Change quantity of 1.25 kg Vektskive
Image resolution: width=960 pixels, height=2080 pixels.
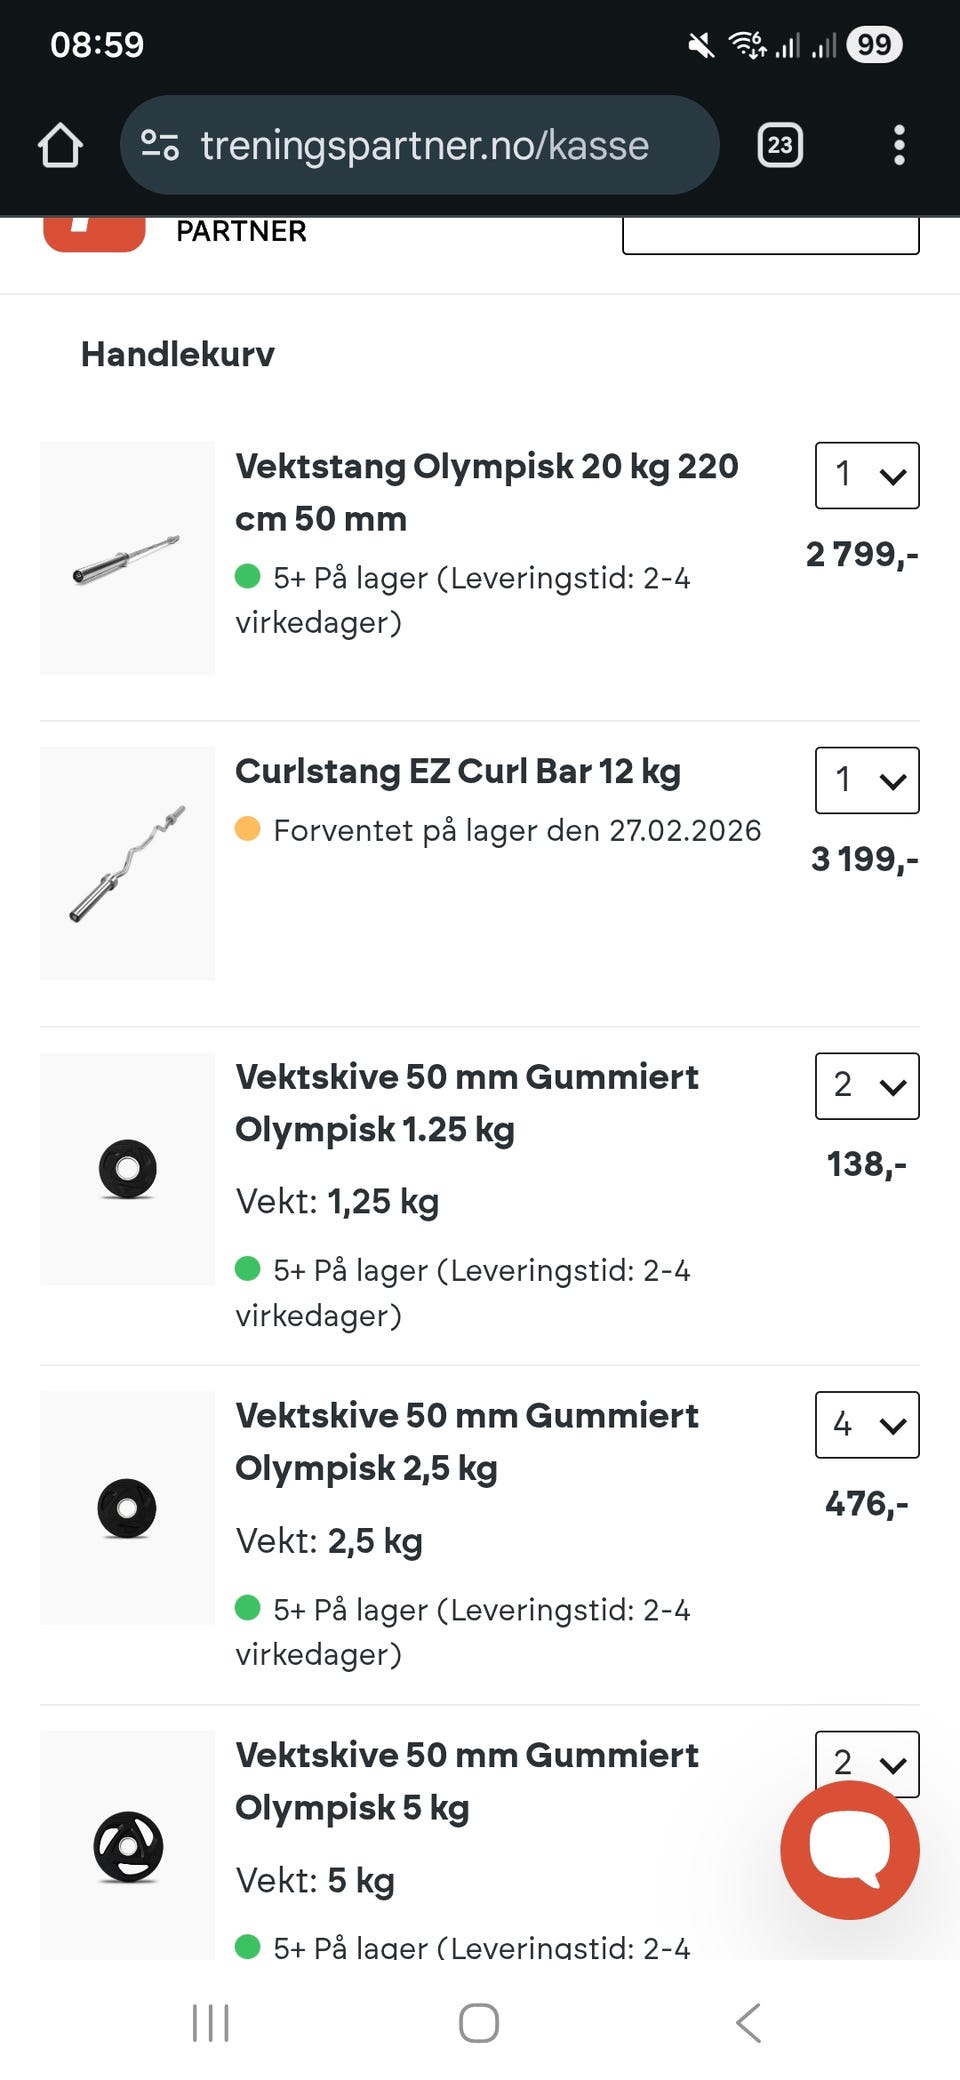coord(867,1086)
